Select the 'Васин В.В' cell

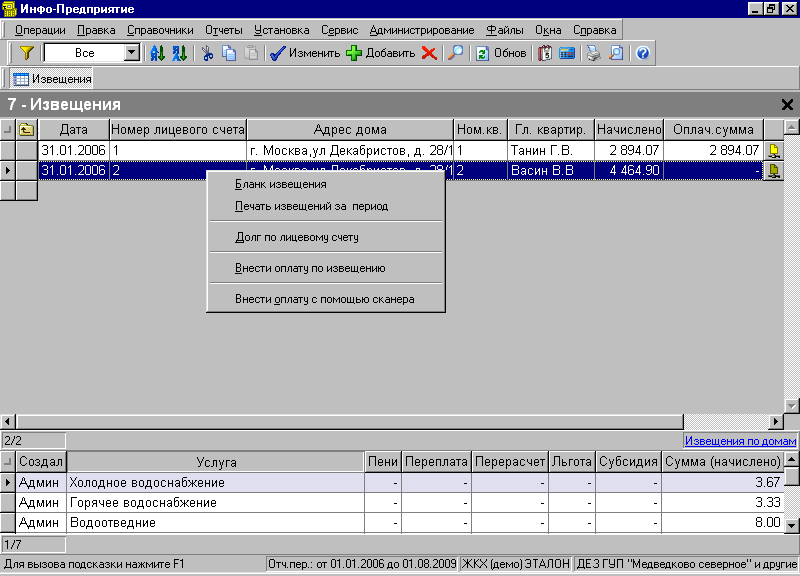point(551,170)
